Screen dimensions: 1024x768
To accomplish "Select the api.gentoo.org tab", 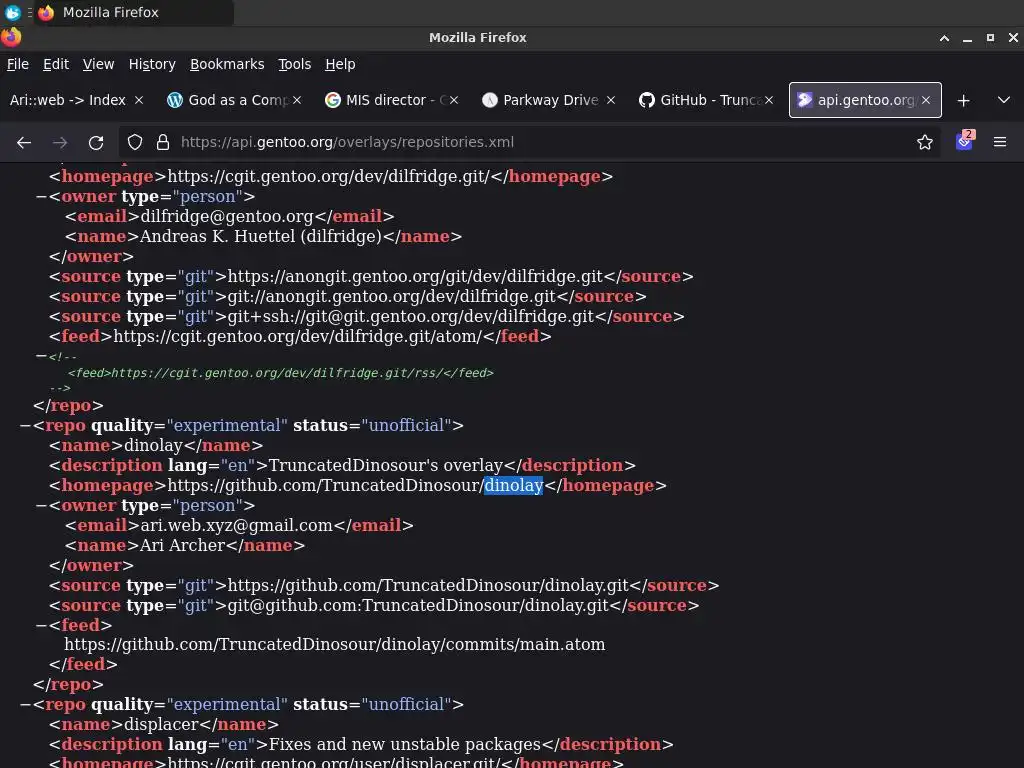I will click(x=858, y=100).
